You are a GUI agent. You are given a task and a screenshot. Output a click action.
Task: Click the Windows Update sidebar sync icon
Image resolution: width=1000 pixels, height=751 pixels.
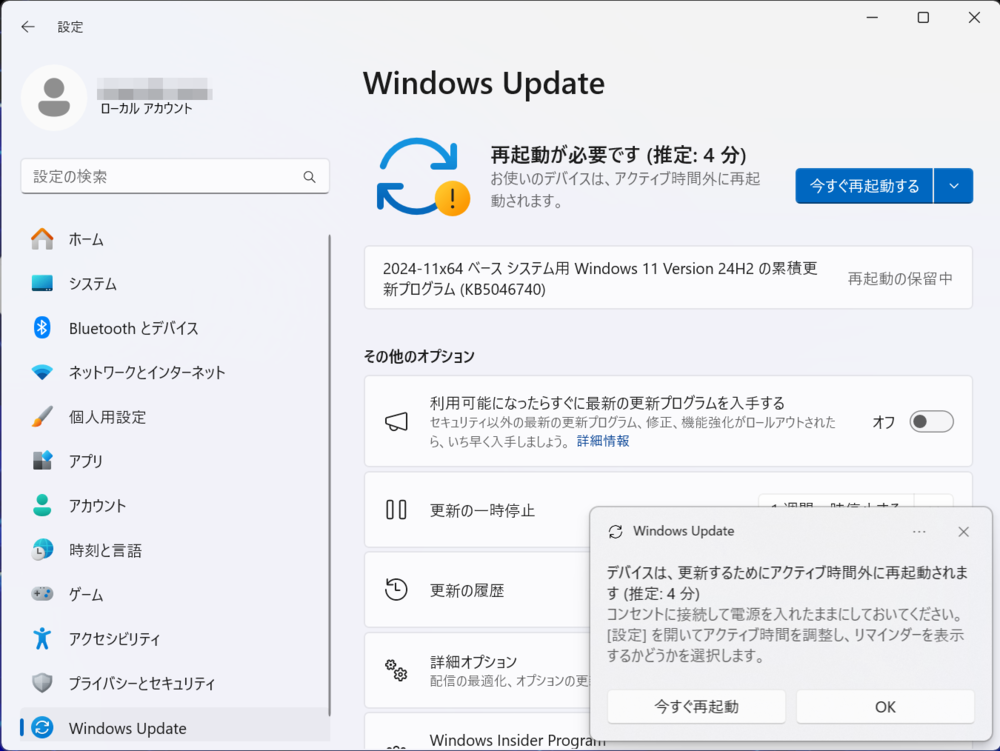tap(42, 727)
